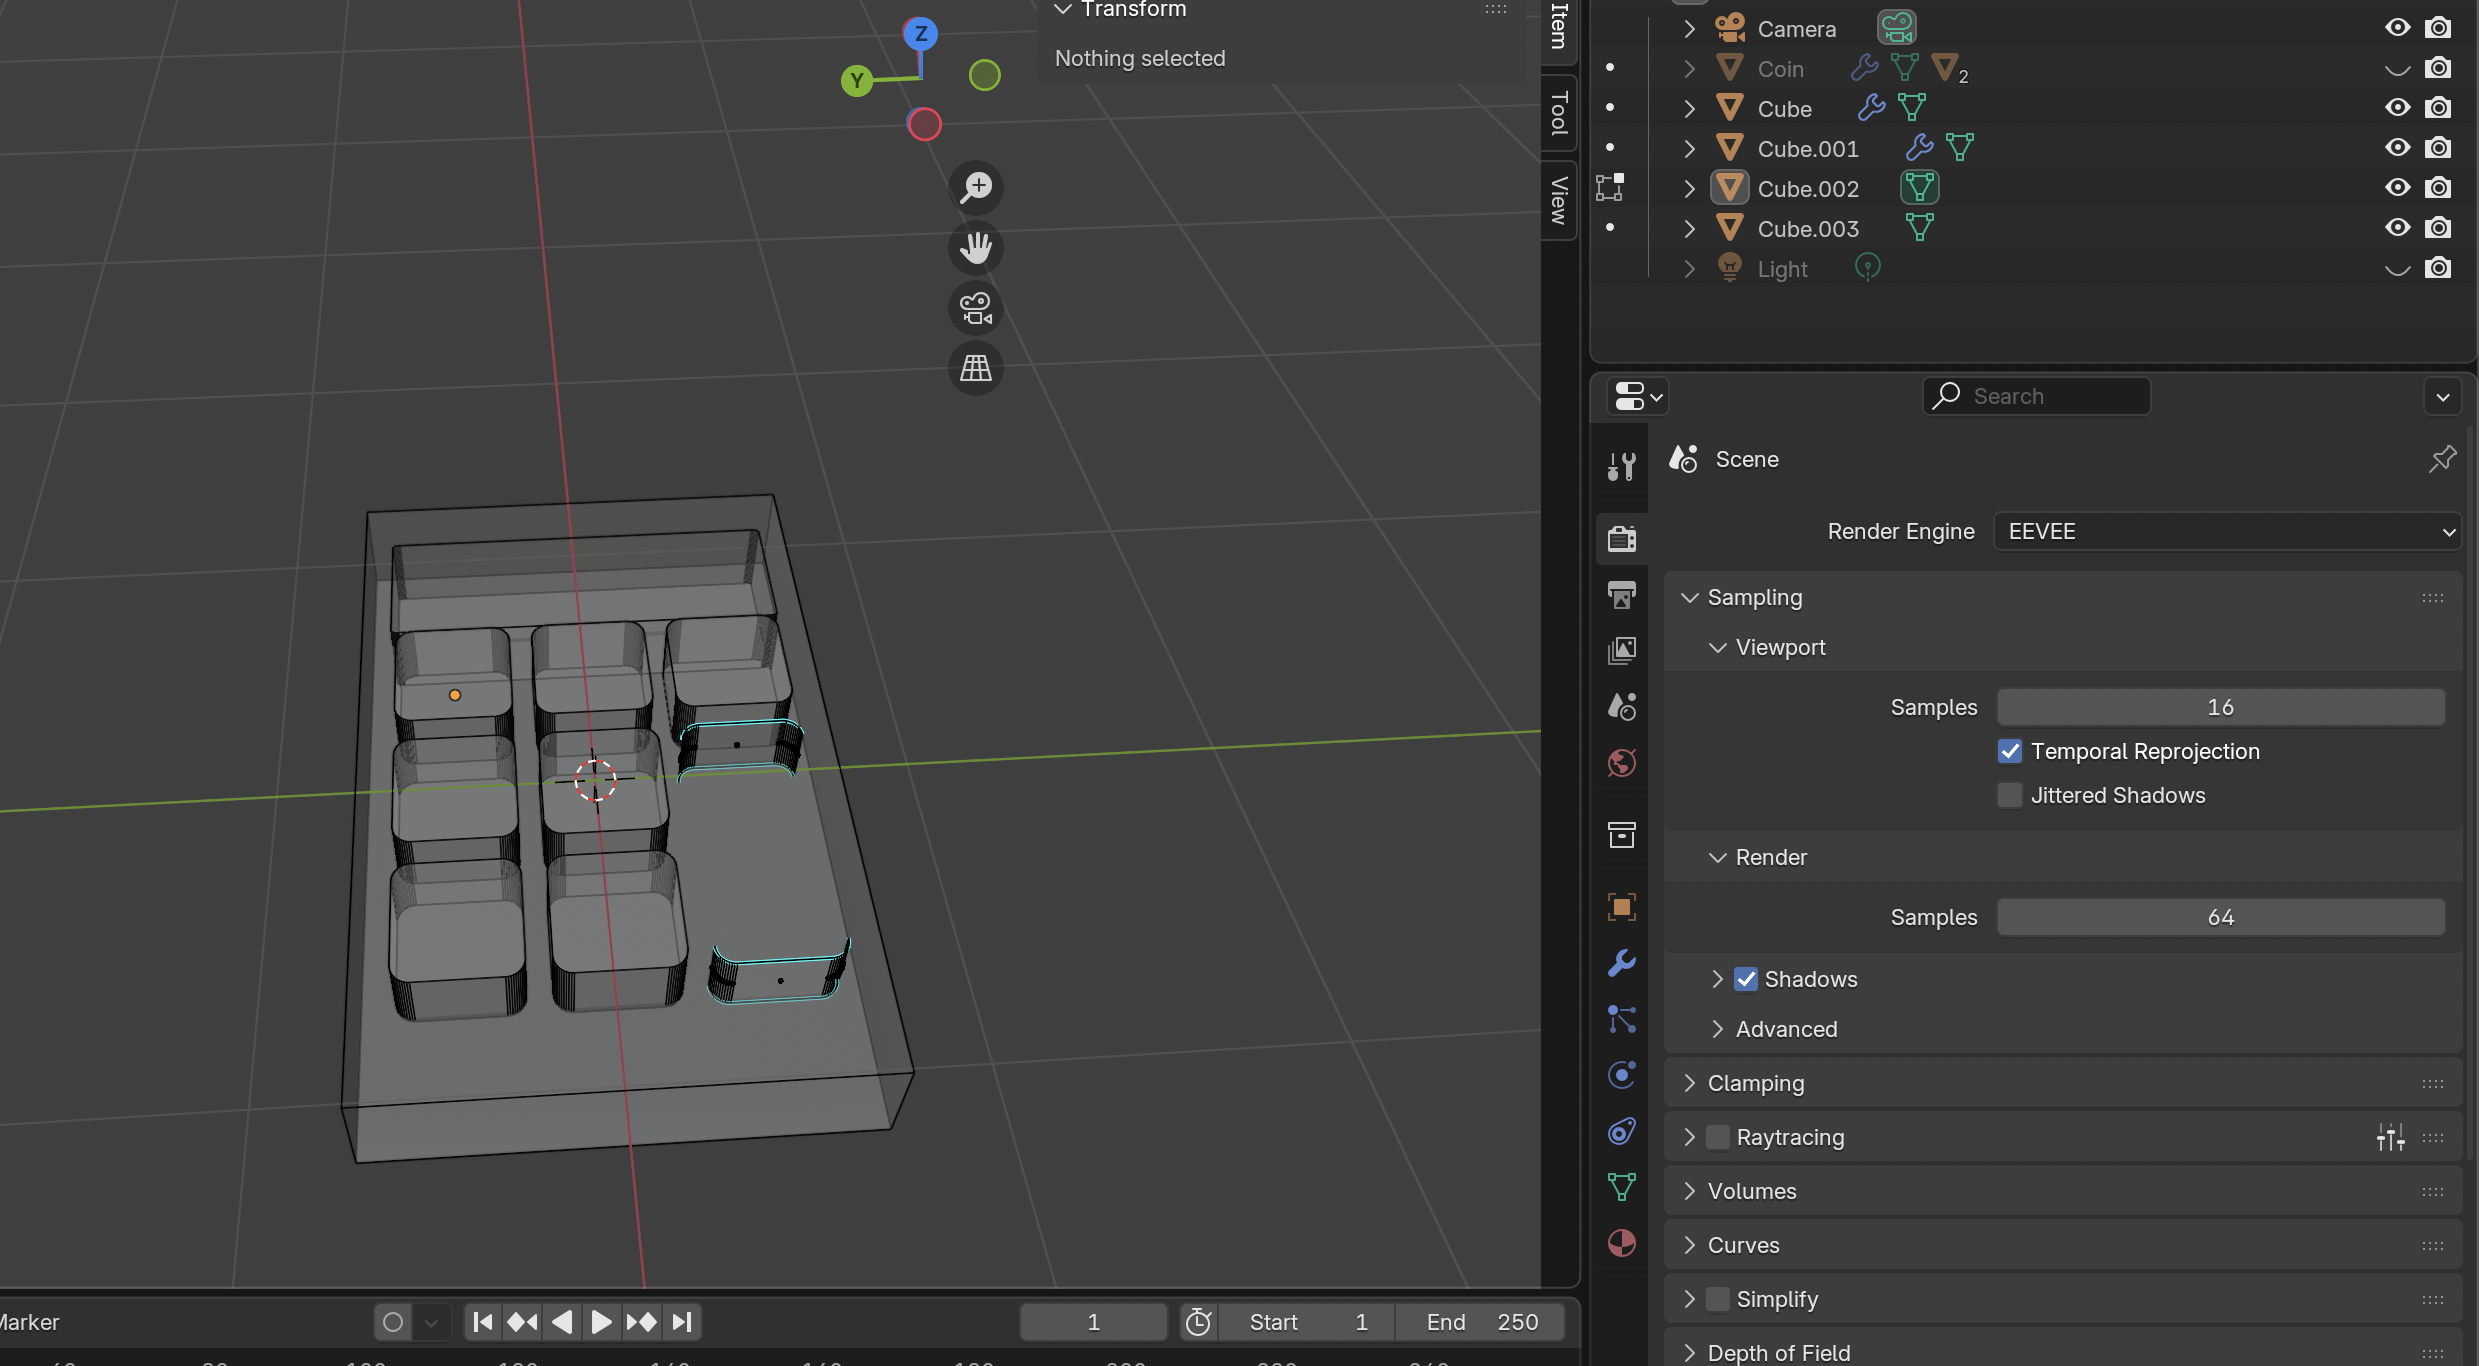The image size is (2479, 1366).
Task: Open the Render Engine EEVEE dropdown
Action: (2227, 531)
